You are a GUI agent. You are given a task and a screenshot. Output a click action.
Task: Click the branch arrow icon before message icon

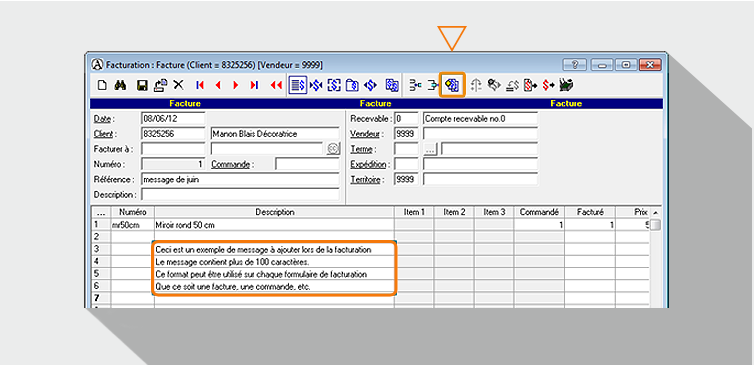coord(433,86)
